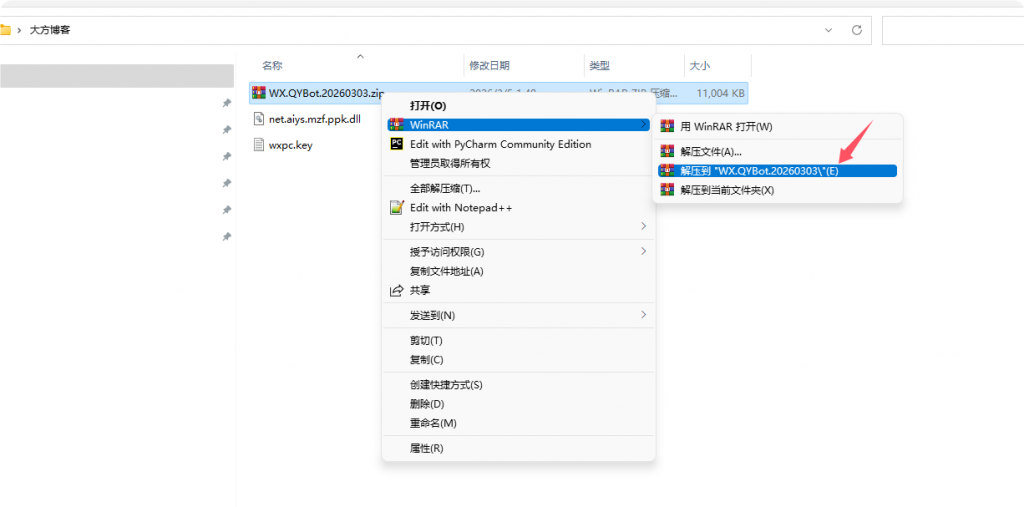This screenshot has width=1024, height=507.
Task: Click the folder icon in address bar
Action: click(x=5, y=30)
